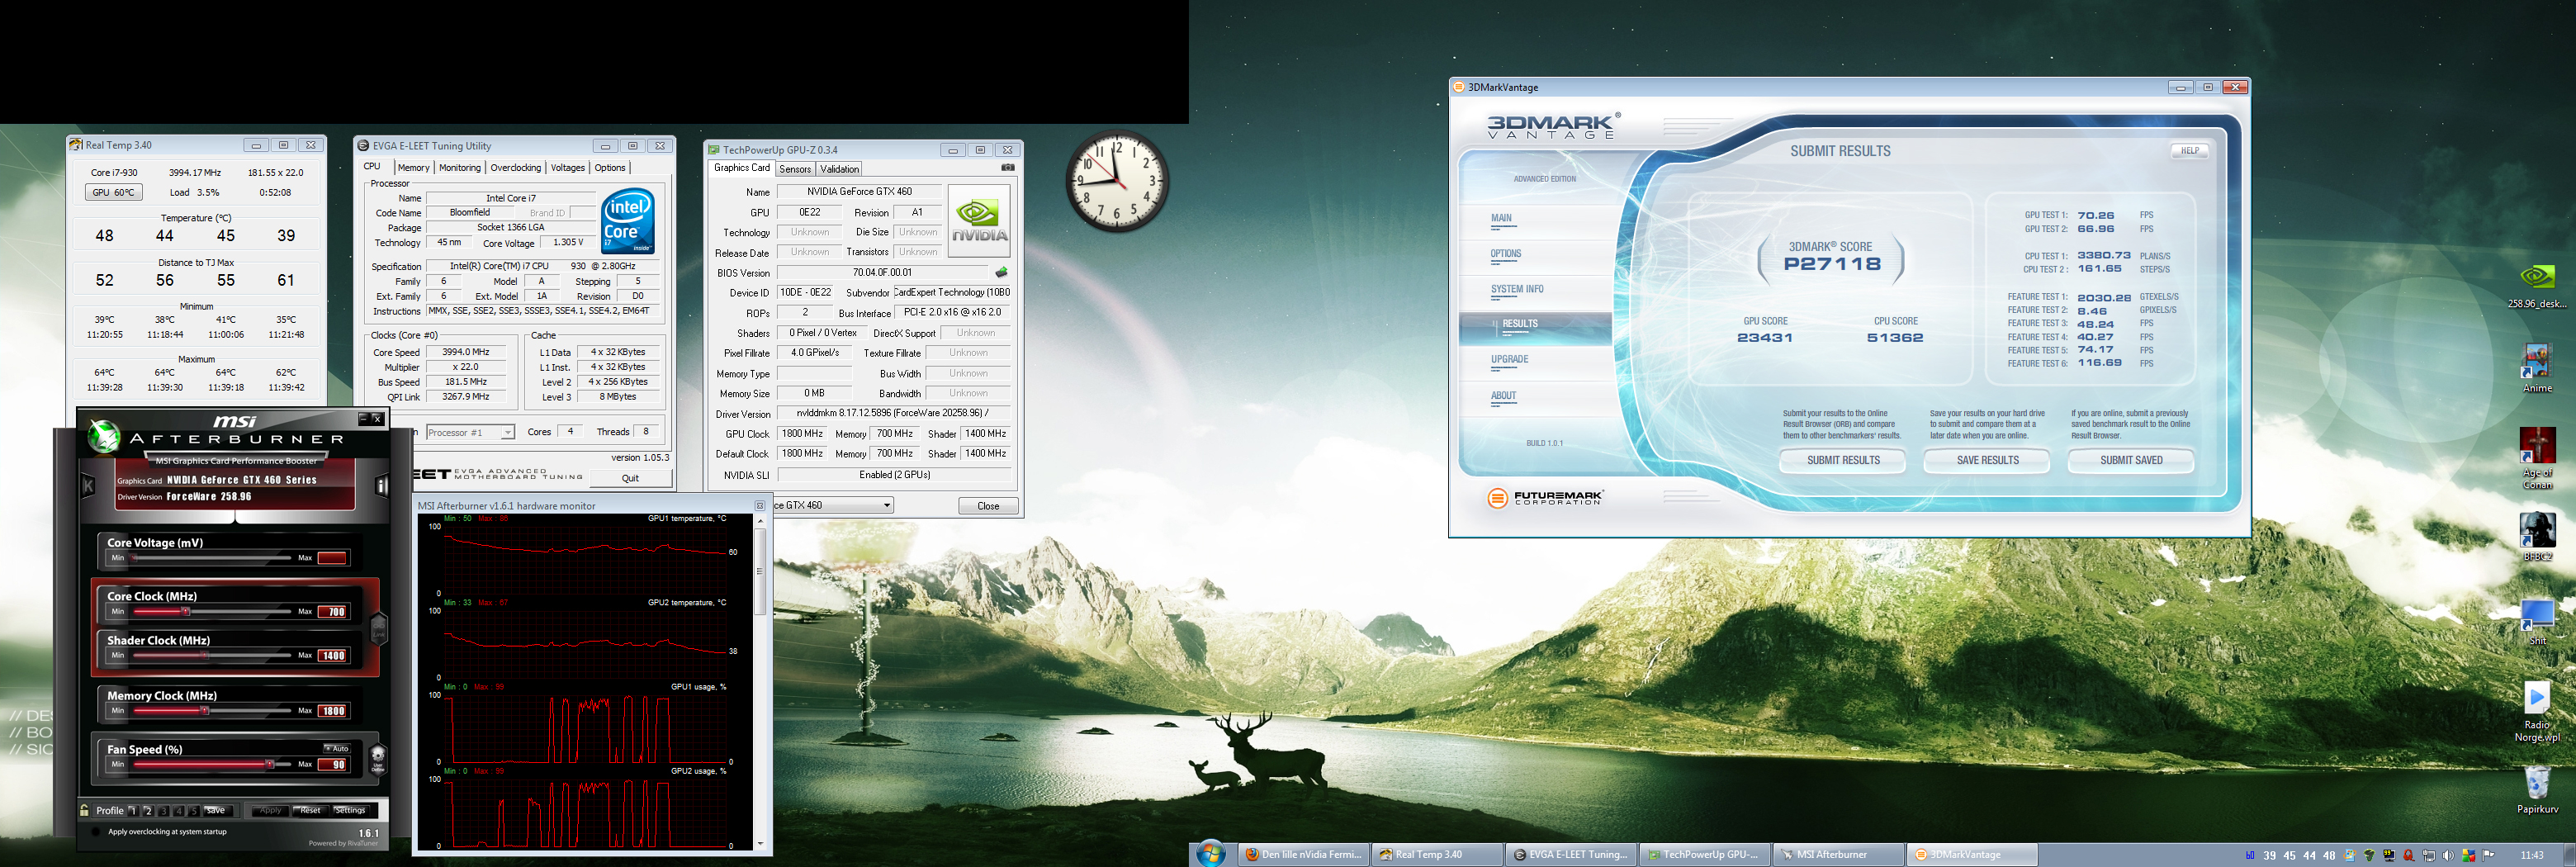This screenshot has width=2576, height=867.
Task: Open the Papirkurv recycle bin
Action: click(2536, 790)
